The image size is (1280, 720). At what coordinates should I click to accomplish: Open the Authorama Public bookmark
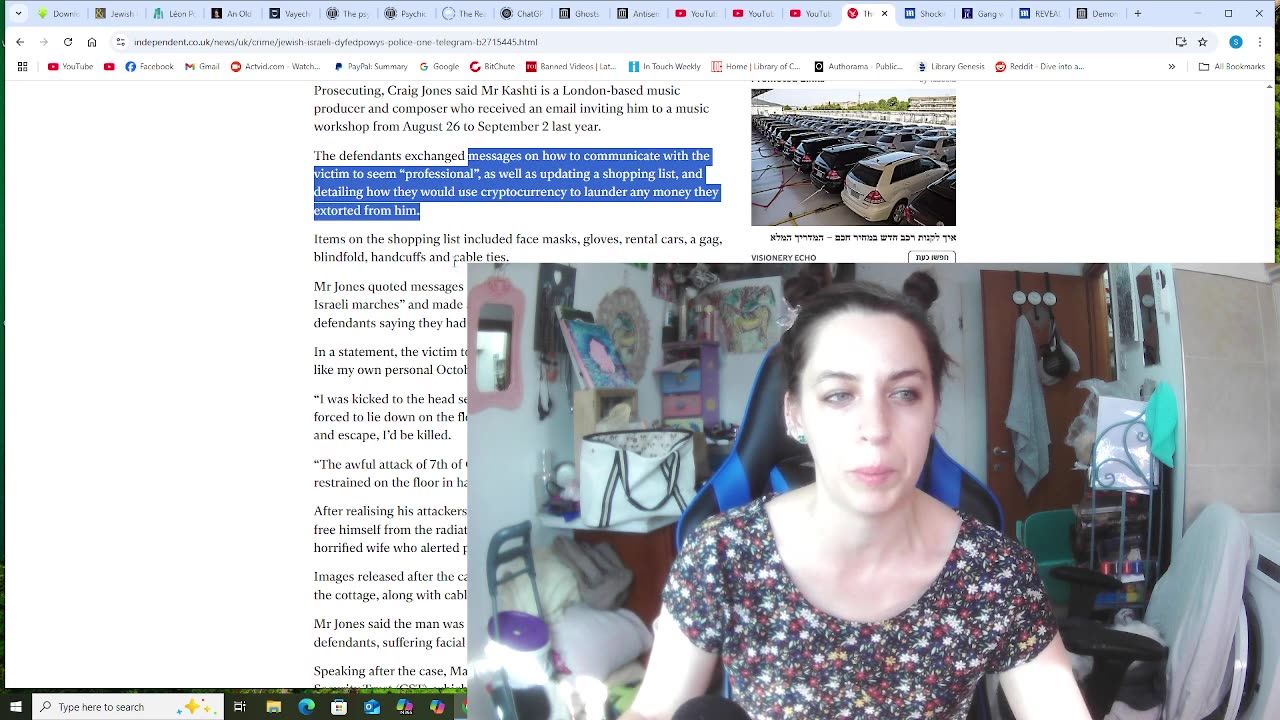(858, 67)
